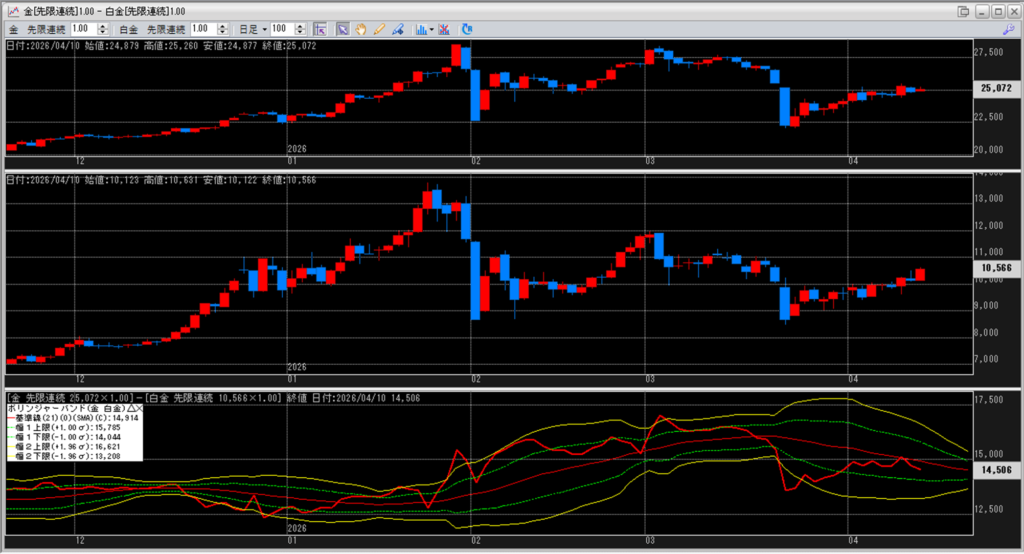Click the 幅1下限(-1.00σ):14,044 legend line
The width and height of the screenshot is (1024, 554).
click(x=64, y=437)
